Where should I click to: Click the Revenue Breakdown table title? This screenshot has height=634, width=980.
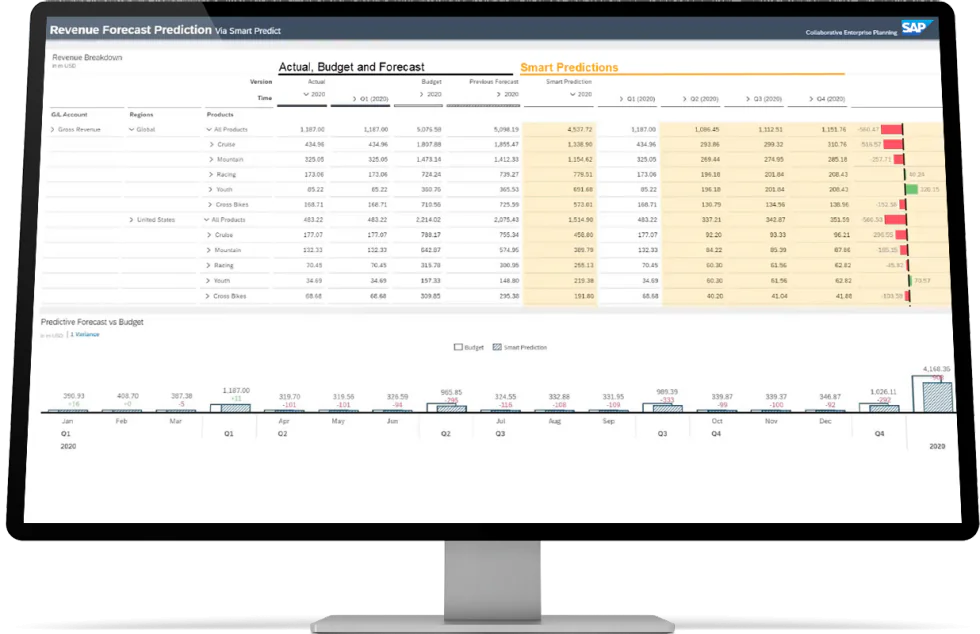[x=87, y=58]
